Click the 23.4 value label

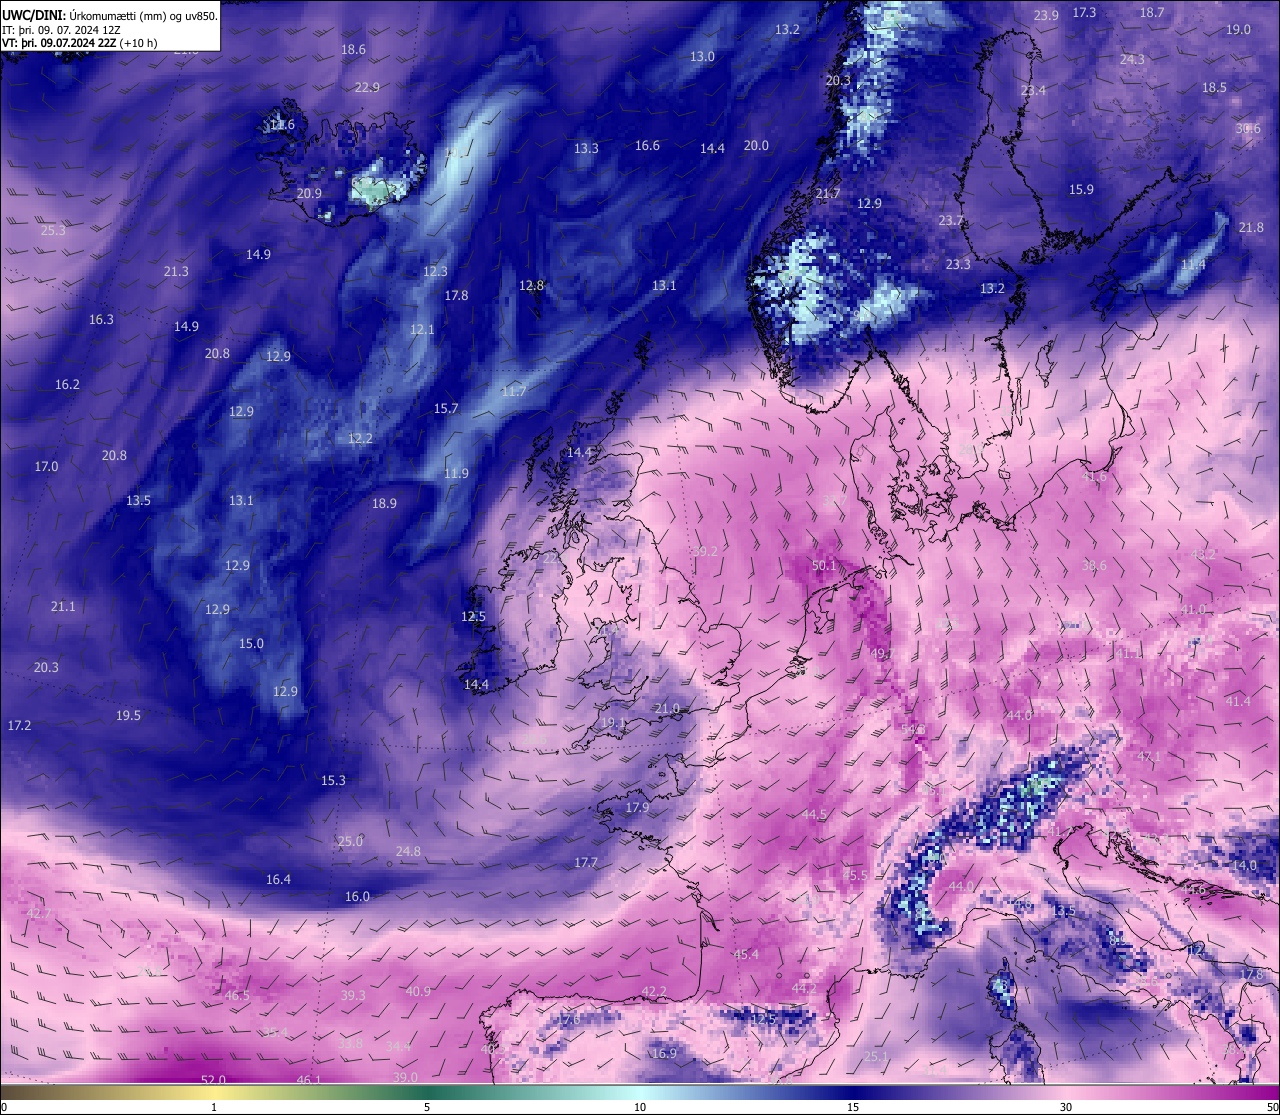point(1033,91)
